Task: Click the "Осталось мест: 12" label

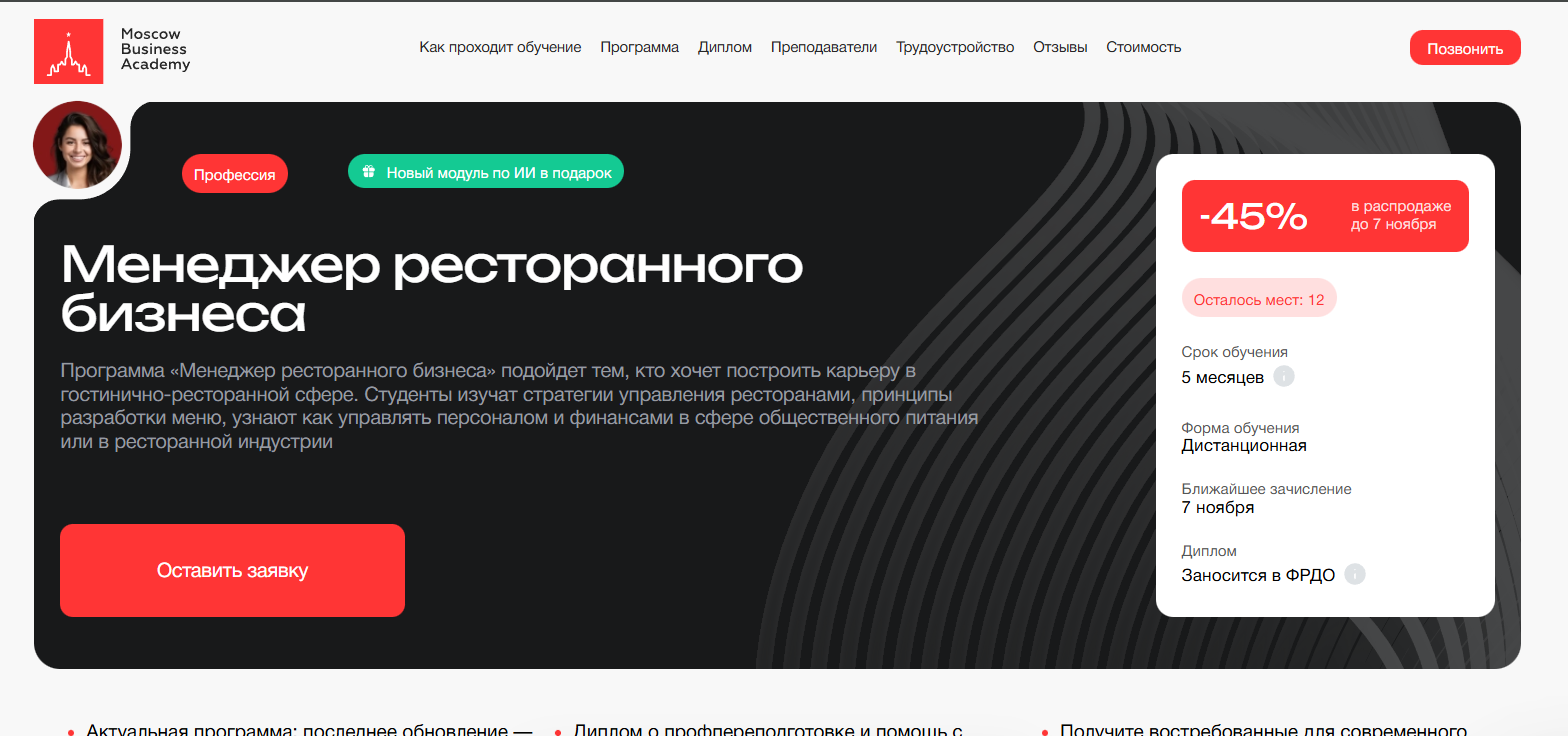Action: 1259,299
